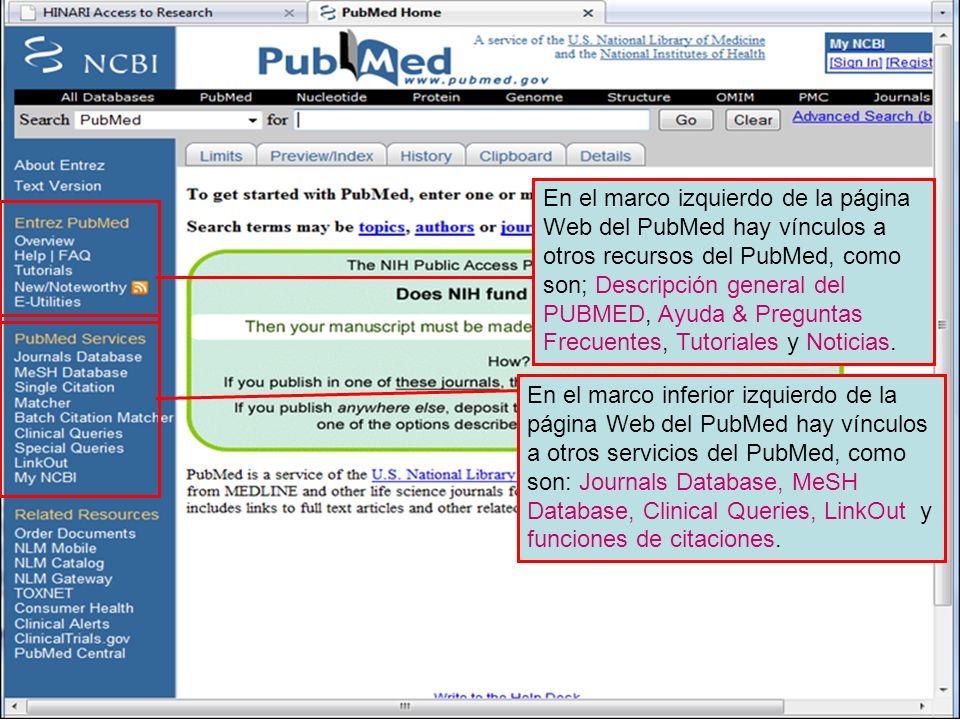Open My NCBI link in sidebar
The width and height of the screenshot is (960, 720).
45,478
